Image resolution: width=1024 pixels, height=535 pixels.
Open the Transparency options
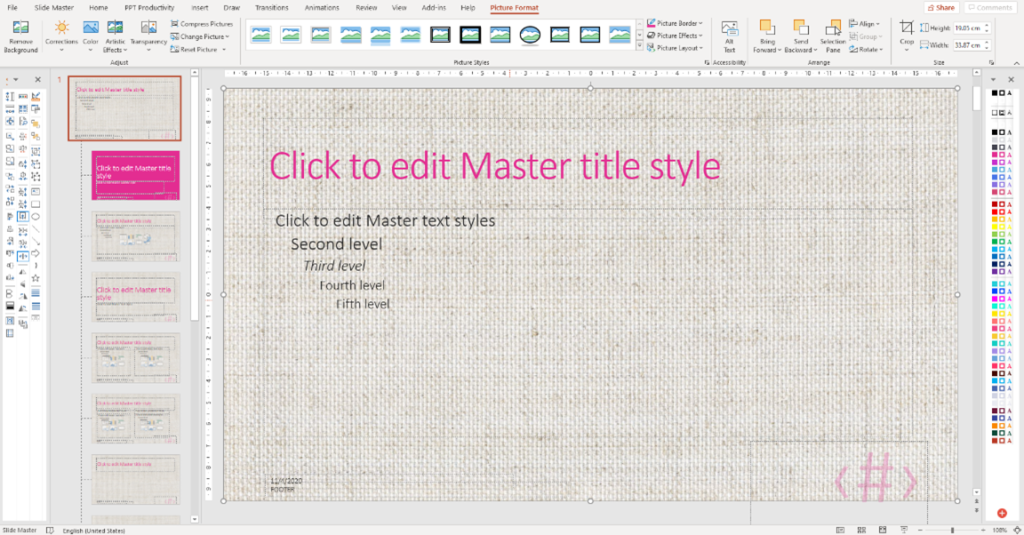pyautogui.click(x=148, y=37)
